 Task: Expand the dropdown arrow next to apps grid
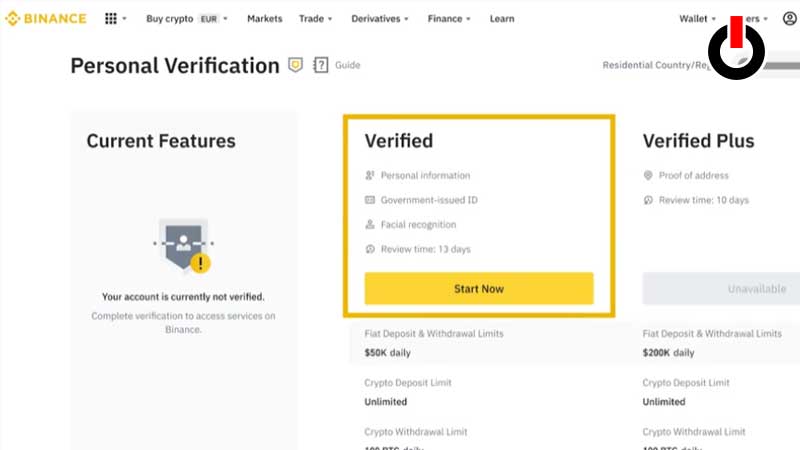tap(124, 19)
